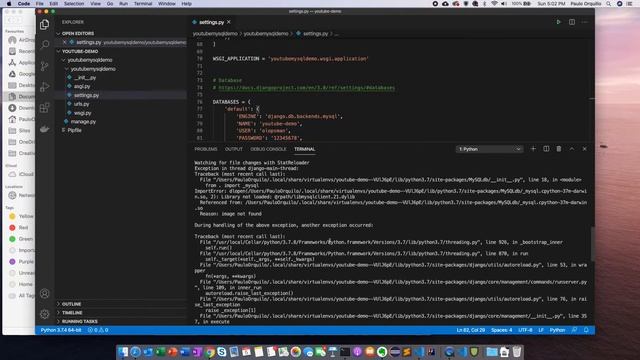Screen dimensions: 640x360
Task: Kill the terminal with trash icon
Action: (559, 149)
